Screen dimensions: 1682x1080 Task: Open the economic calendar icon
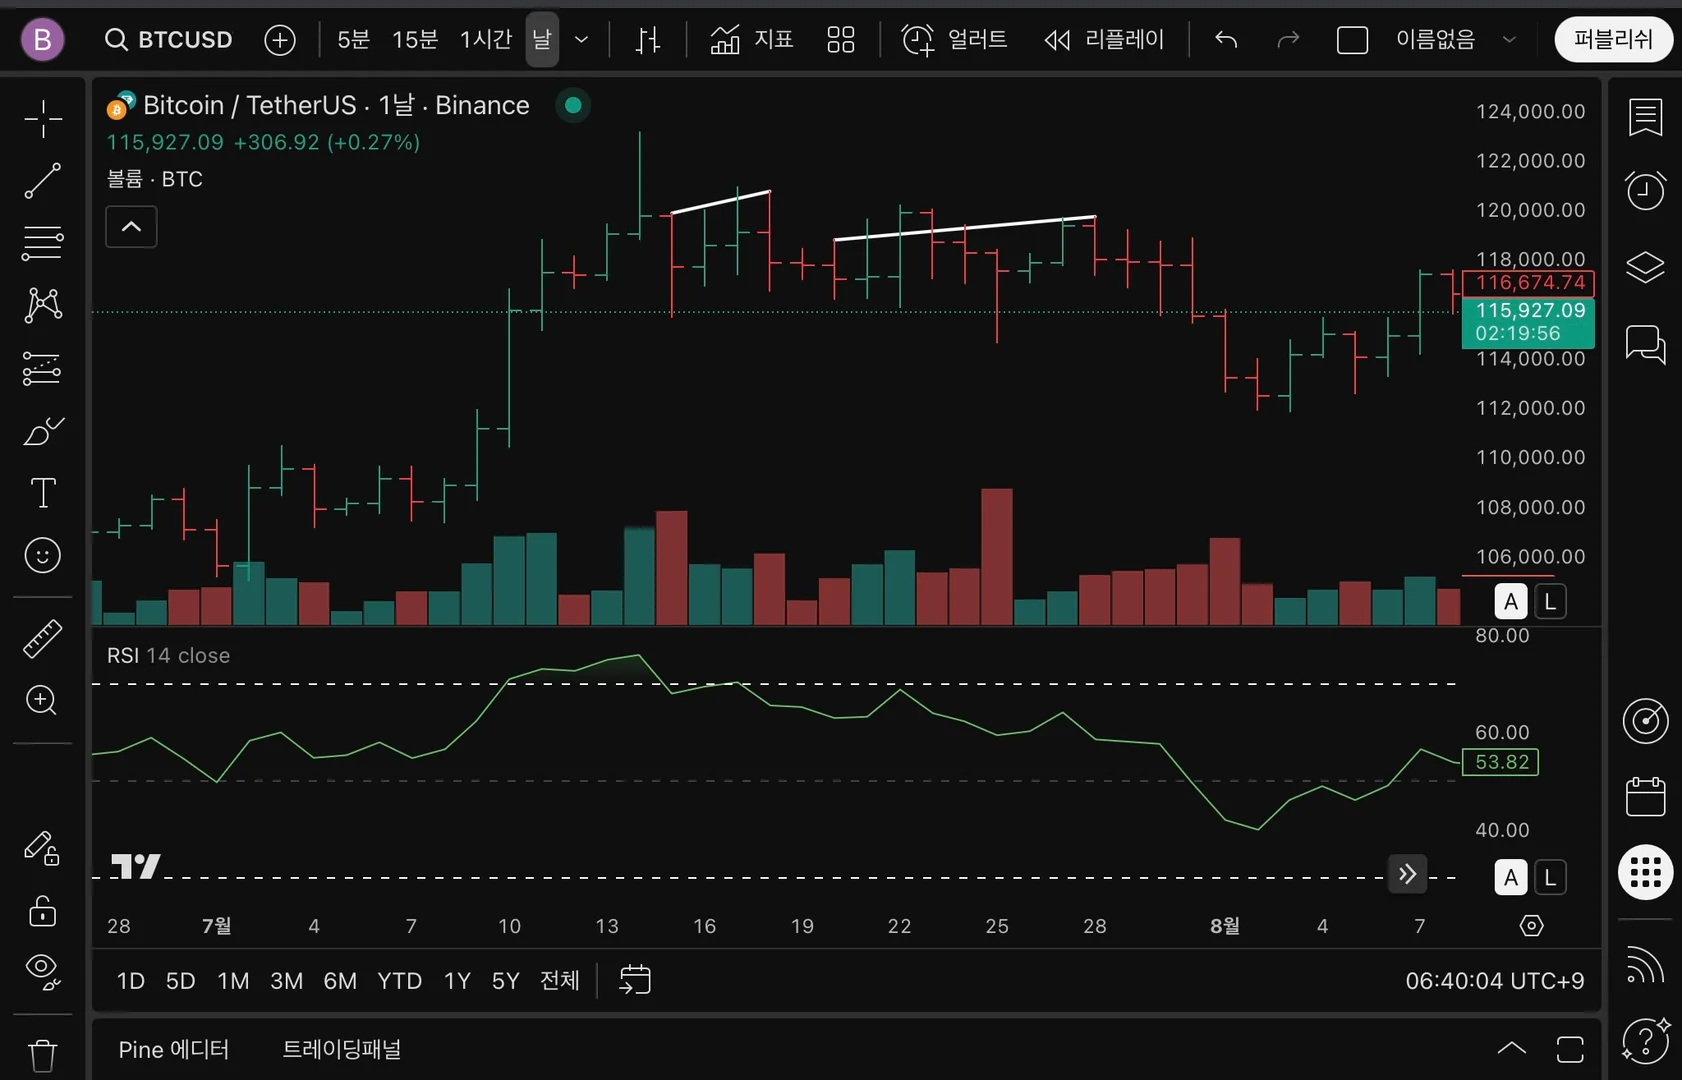click(1645, 796)
